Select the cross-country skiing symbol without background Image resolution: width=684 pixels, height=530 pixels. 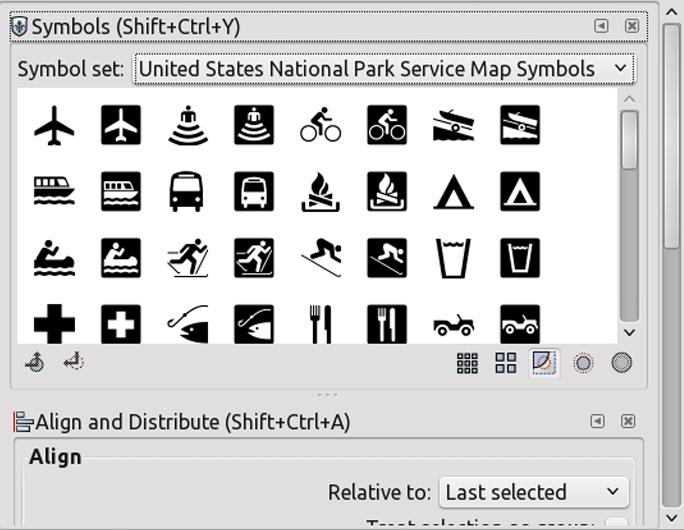[187, 258]
